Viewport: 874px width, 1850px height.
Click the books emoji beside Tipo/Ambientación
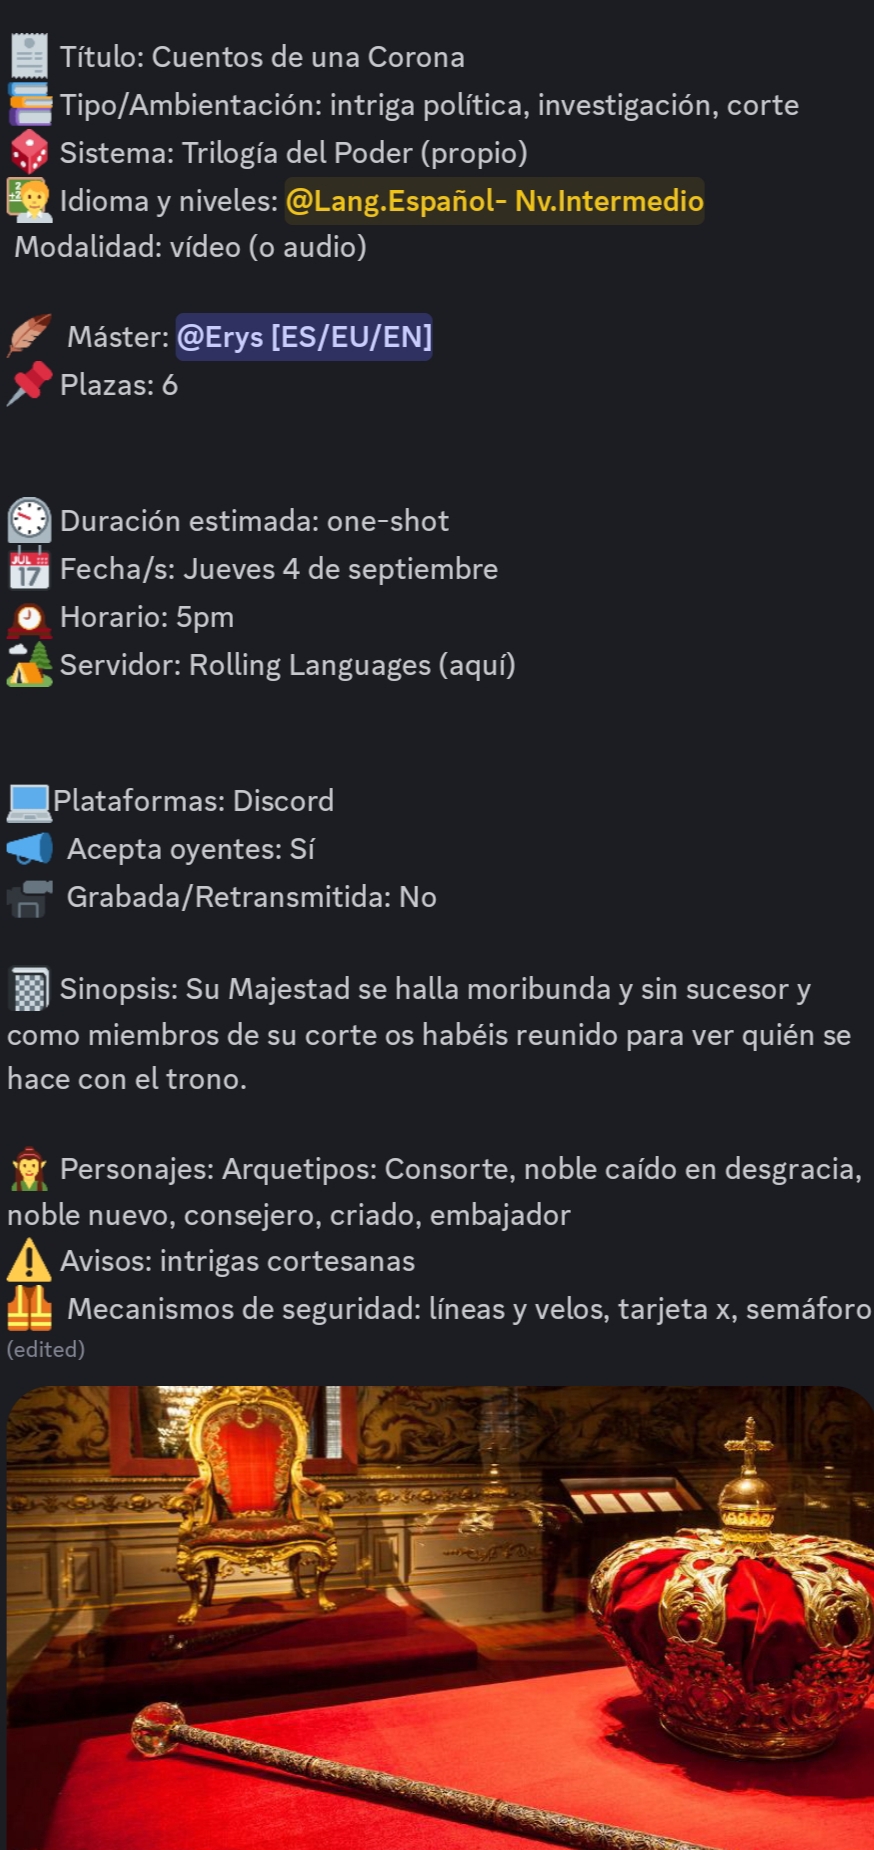(x=29, y=104)
